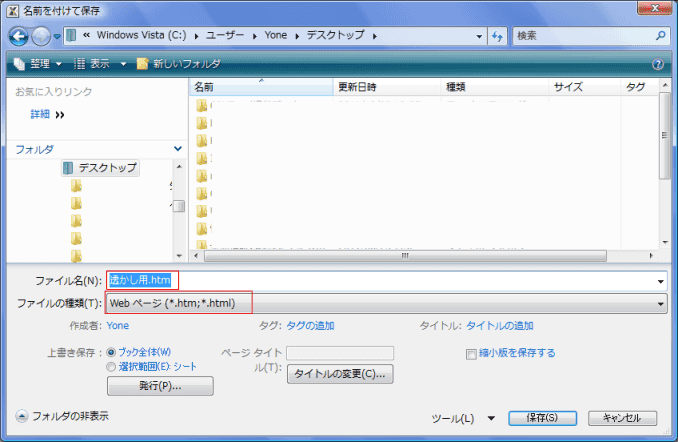The width and height of the screenshot is (678, 442).
Task: Click the タグ column header
Action: coord(639,87)
